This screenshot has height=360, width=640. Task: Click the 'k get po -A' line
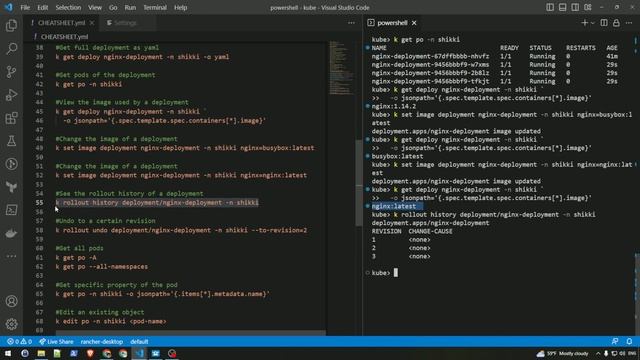pyautogui.click(x=76, y=258)
